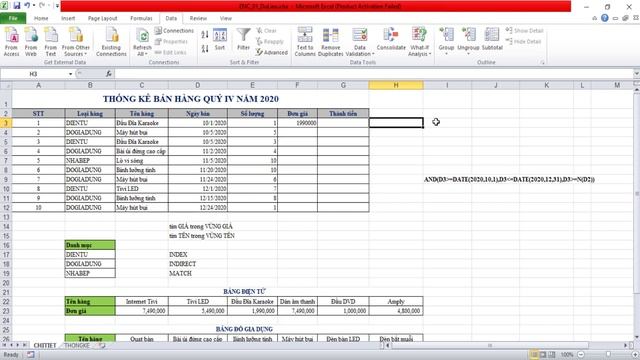Switch to the Home ribbon tab
Image resolution: width=640 pixels, height=360 pixels.
[x=41, y=18]
